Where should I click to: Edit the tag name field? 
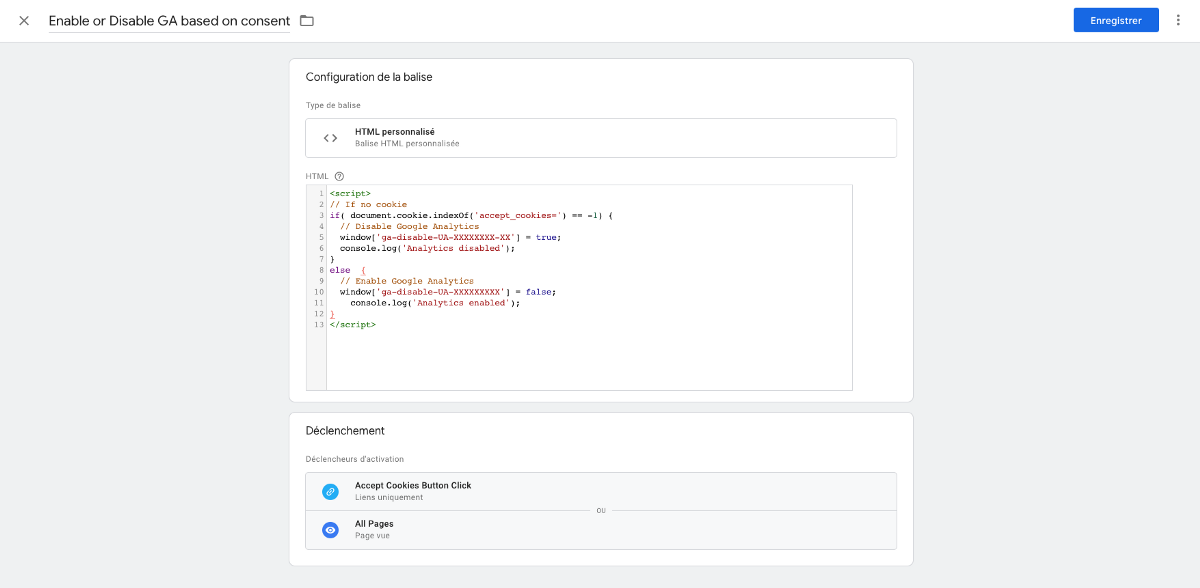(169, 21)
